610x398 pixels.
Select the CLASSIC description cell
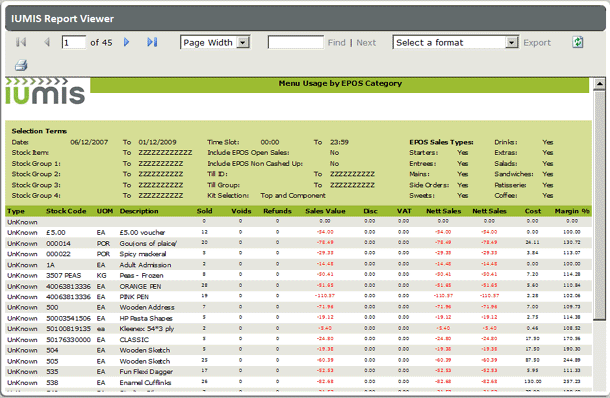134,340
